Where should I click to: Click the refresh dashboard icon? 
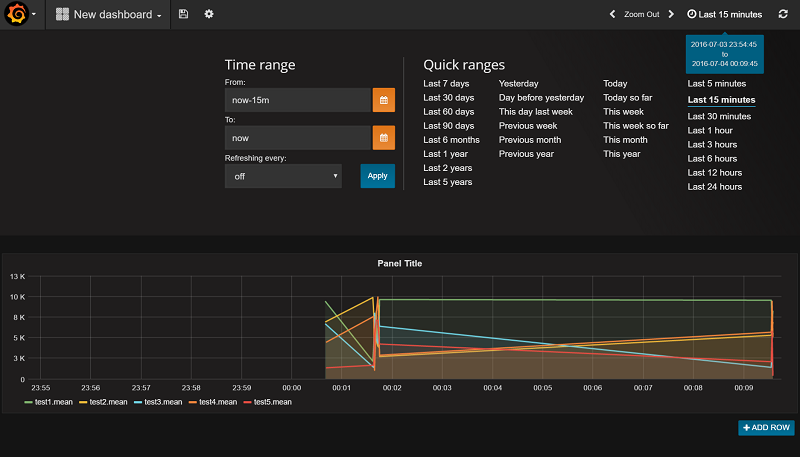click(783, 14)
